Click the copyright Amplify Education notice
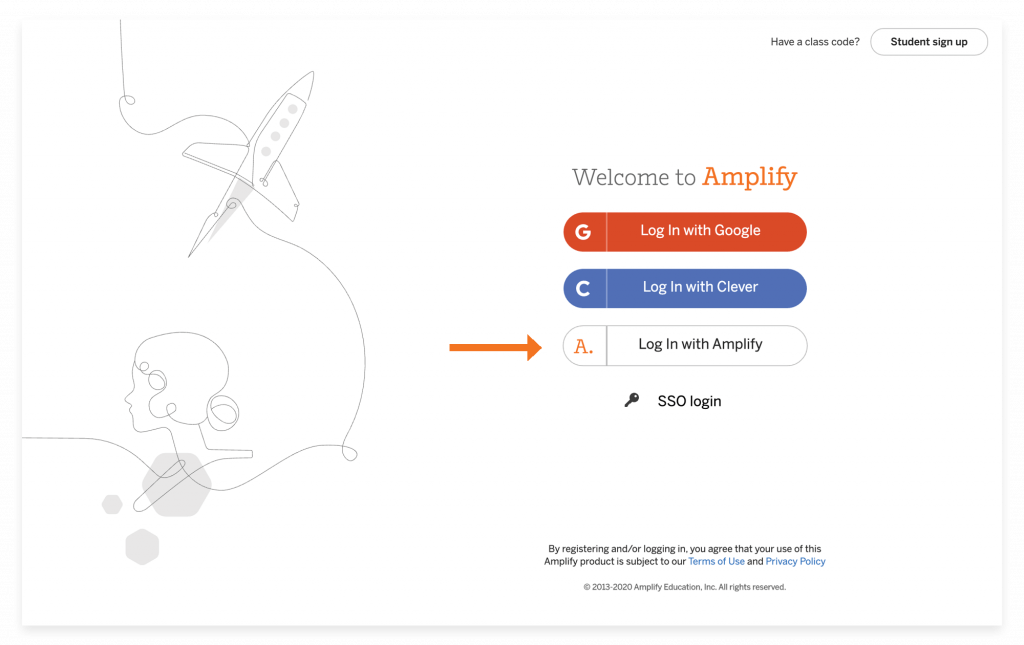The width and height of the screenshot is (1024, 645). click(684, 587)
